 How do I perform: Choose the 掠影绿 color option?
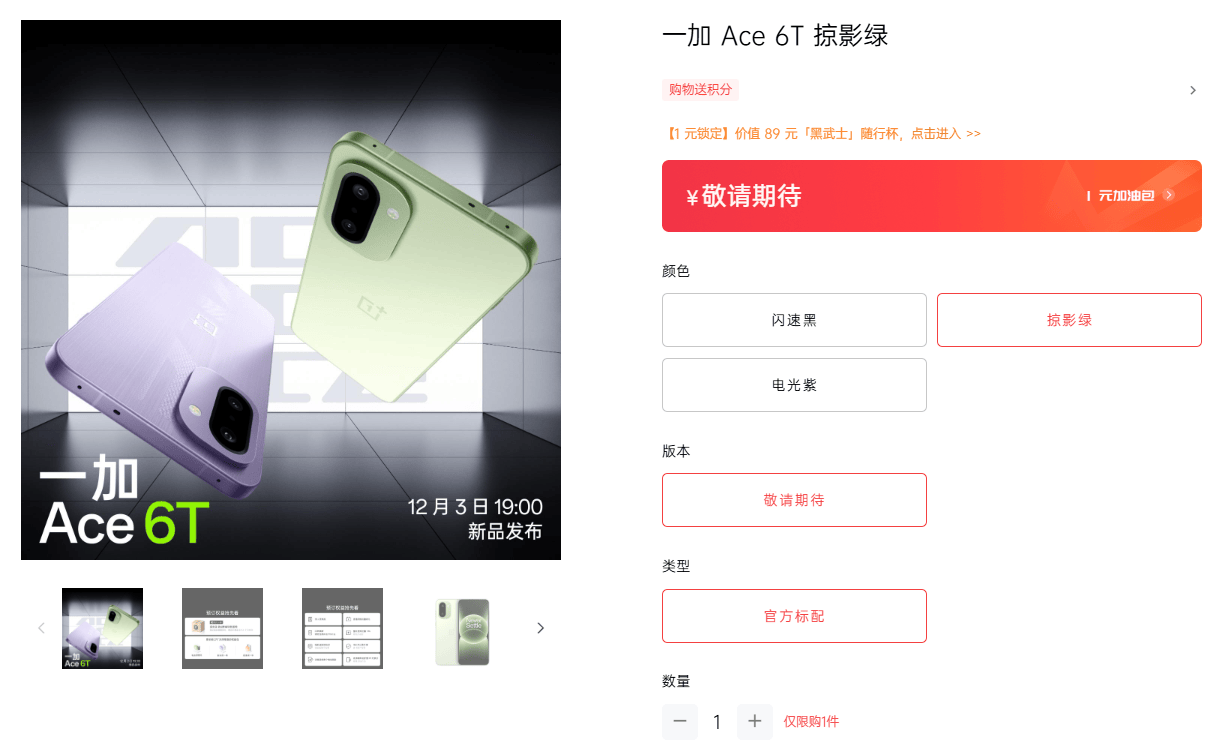(1069, 320)
